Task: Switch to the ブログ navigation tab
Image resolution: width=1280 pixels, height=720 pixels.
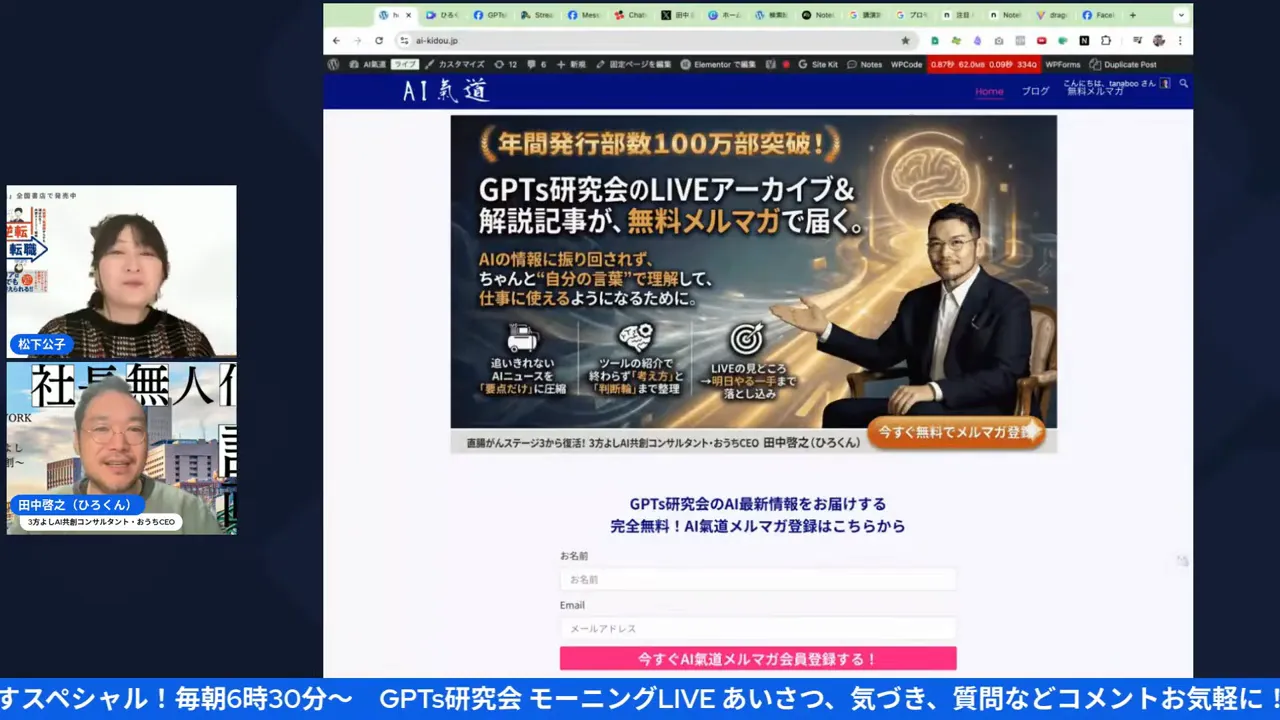Action: (x=1035, y=90)
